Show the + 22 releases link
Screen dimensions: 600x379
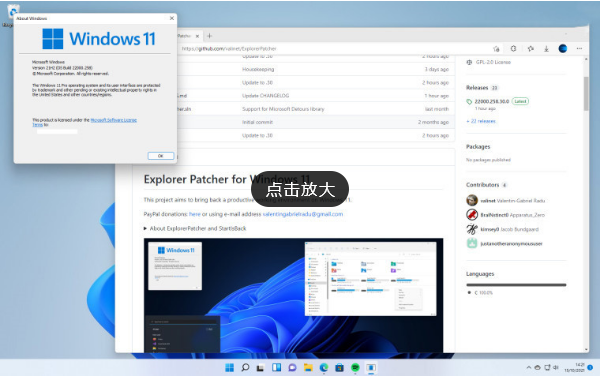tap(481, 121)
